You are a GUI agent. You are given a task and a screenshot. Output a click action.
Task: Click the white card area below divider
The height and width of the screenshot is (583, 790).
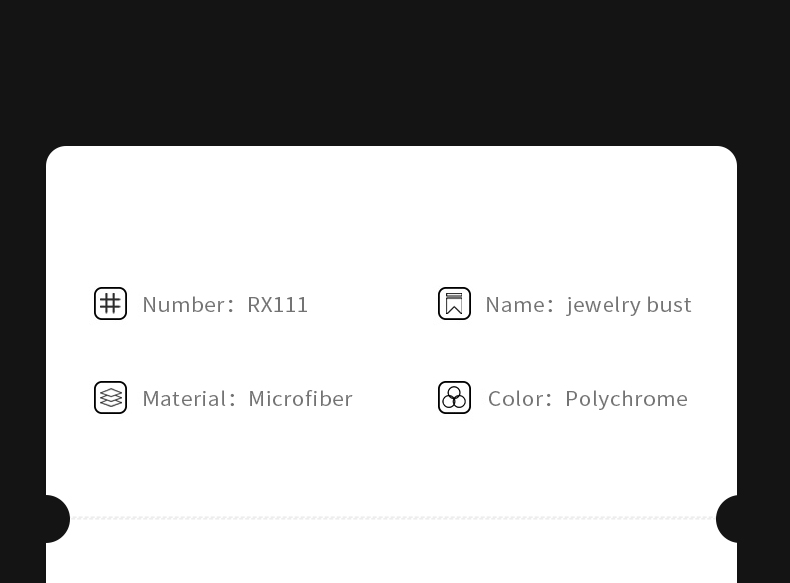(392, 555)
